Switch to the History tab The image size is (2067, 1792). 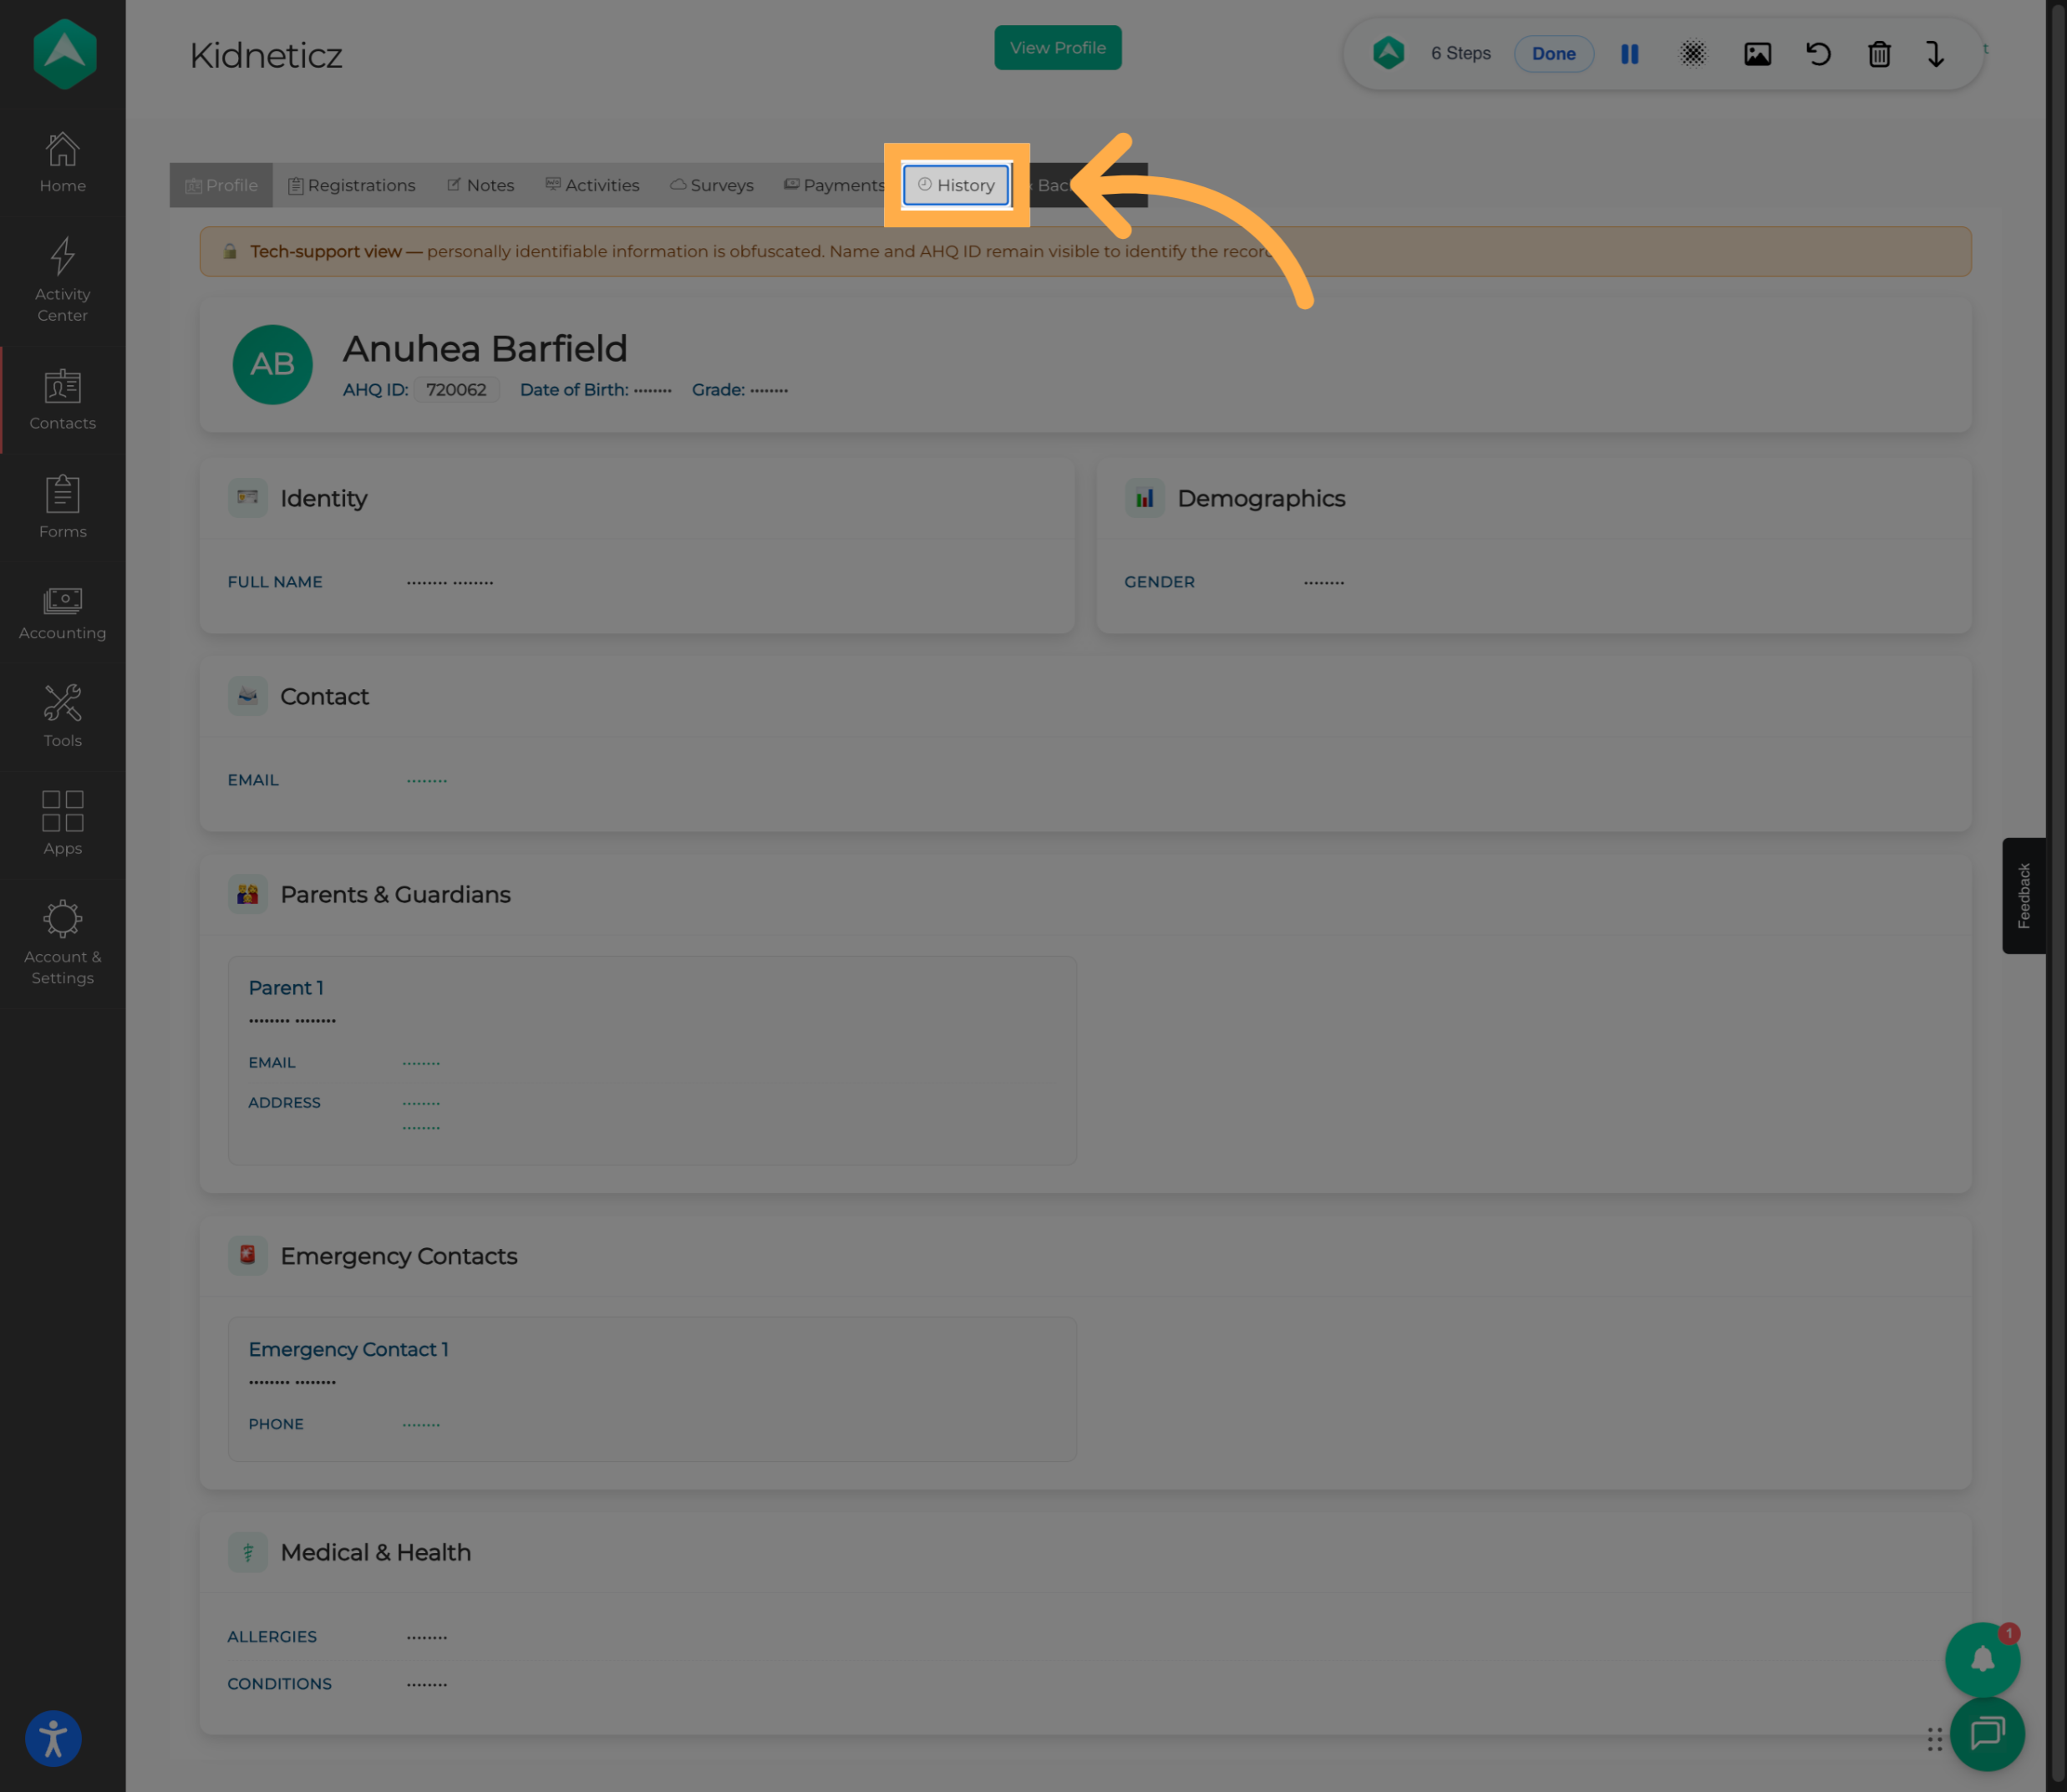coord(956,185)
